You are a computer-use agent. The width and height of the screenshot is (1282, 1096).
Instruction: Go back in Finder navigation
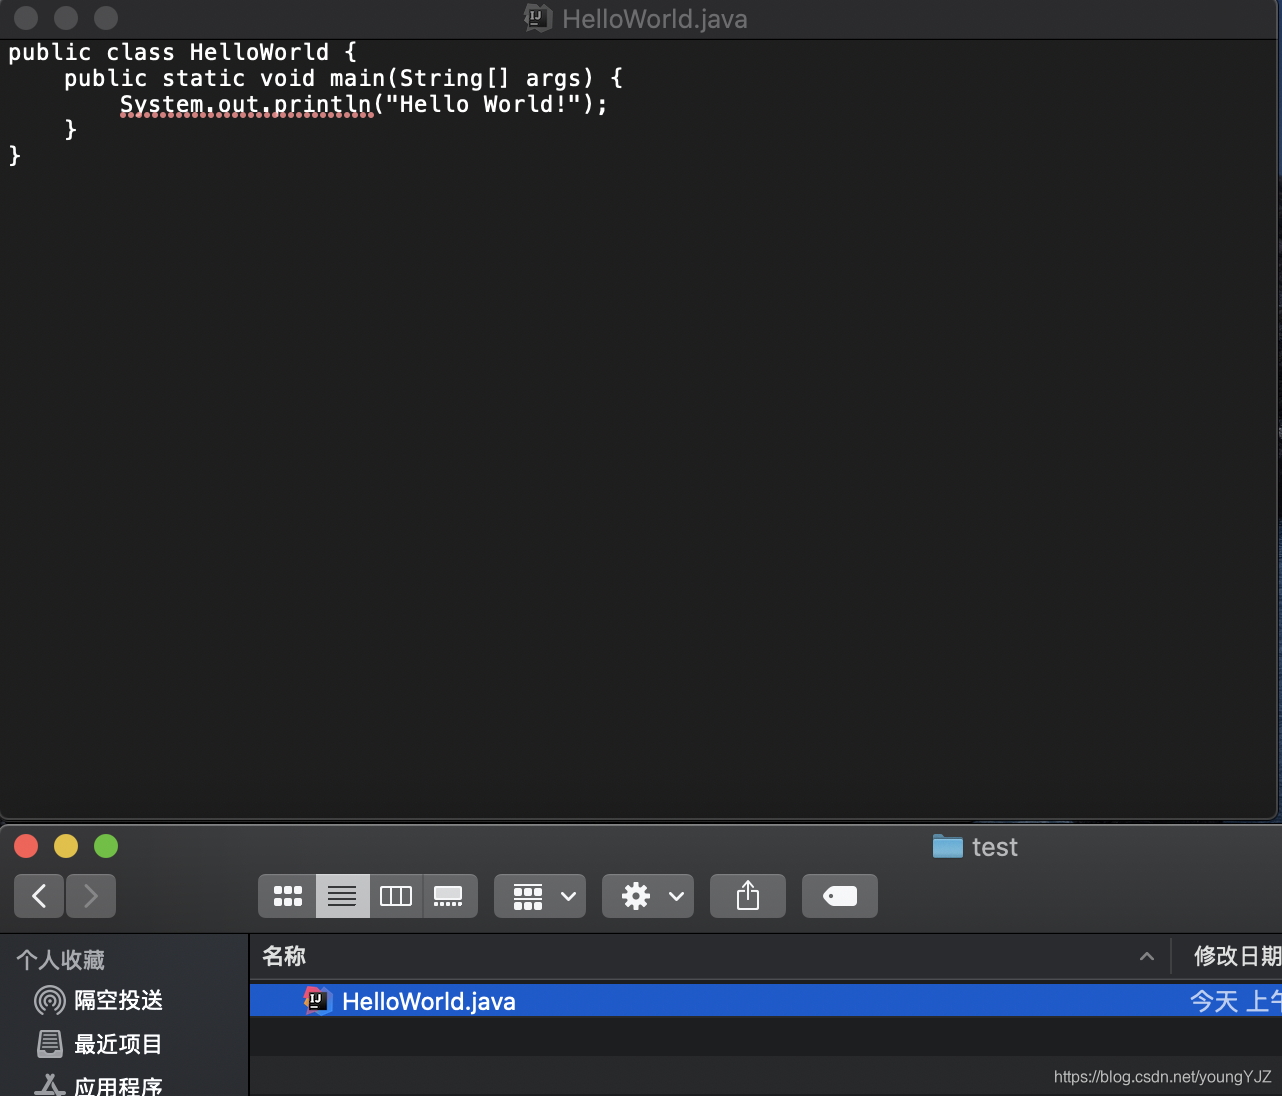39,896
